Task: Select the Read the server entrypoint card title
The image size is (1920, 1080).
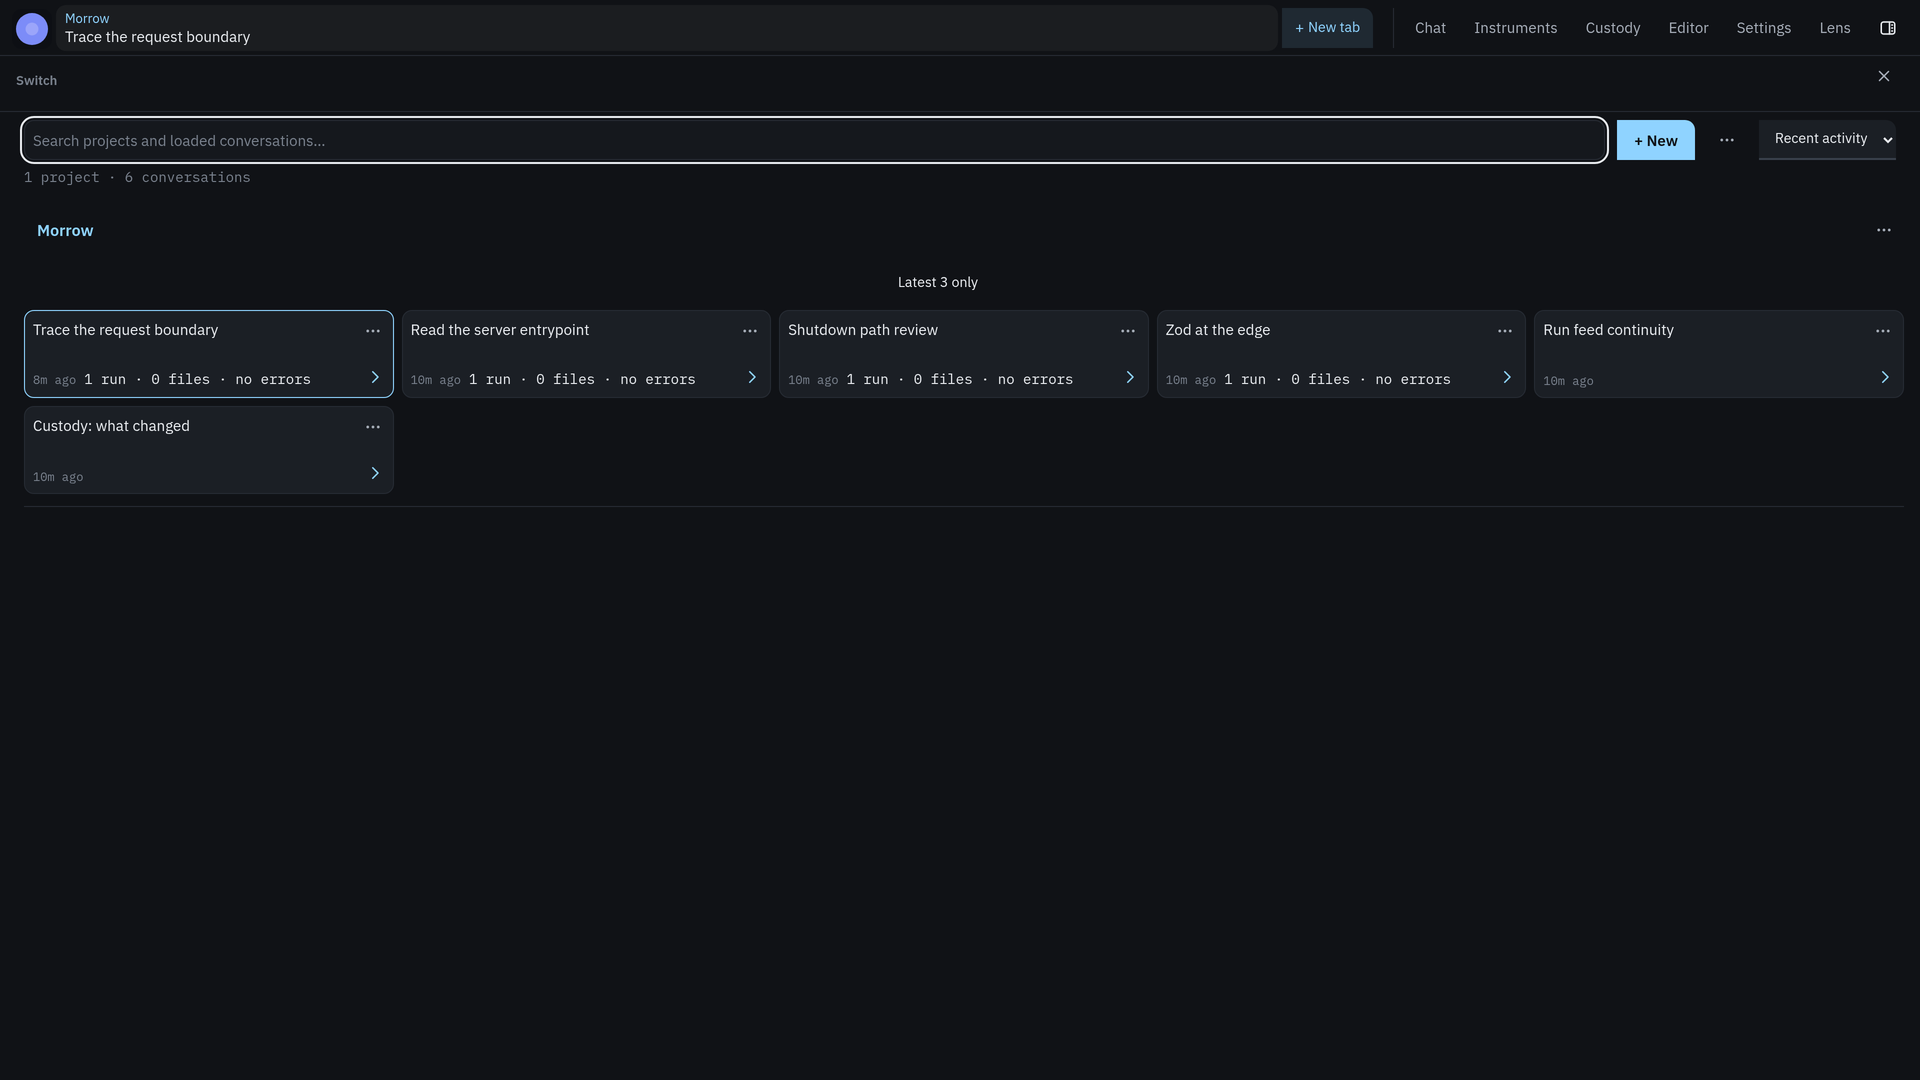Action: point(500,330)
